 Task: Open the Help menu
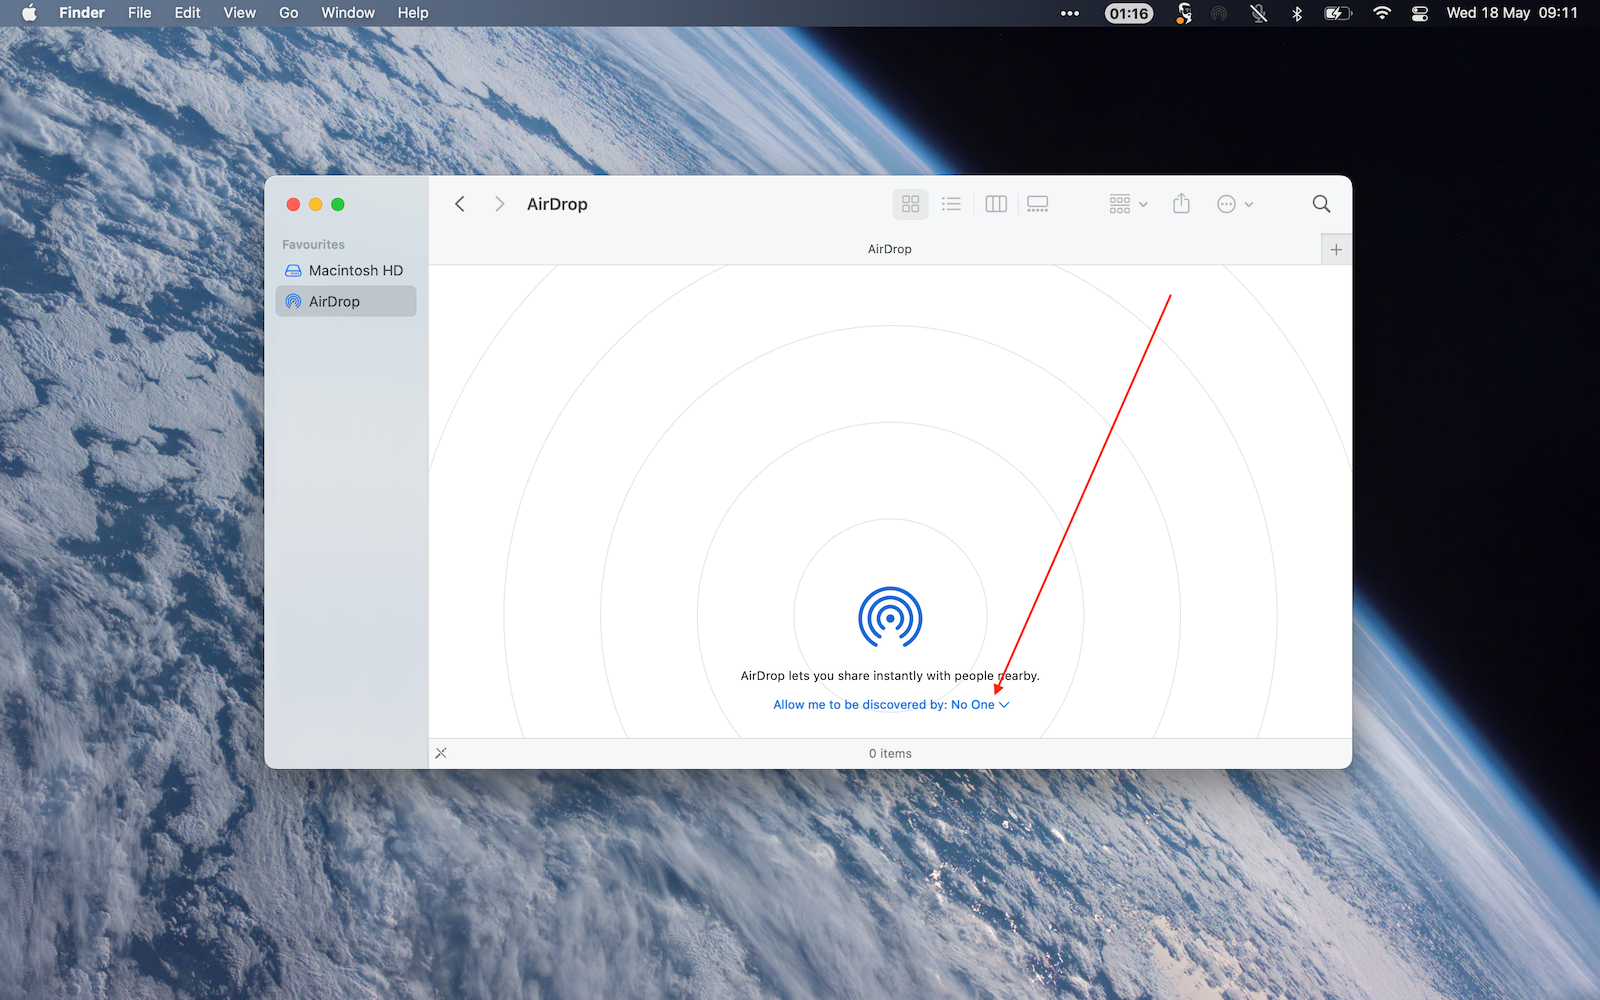413,13
